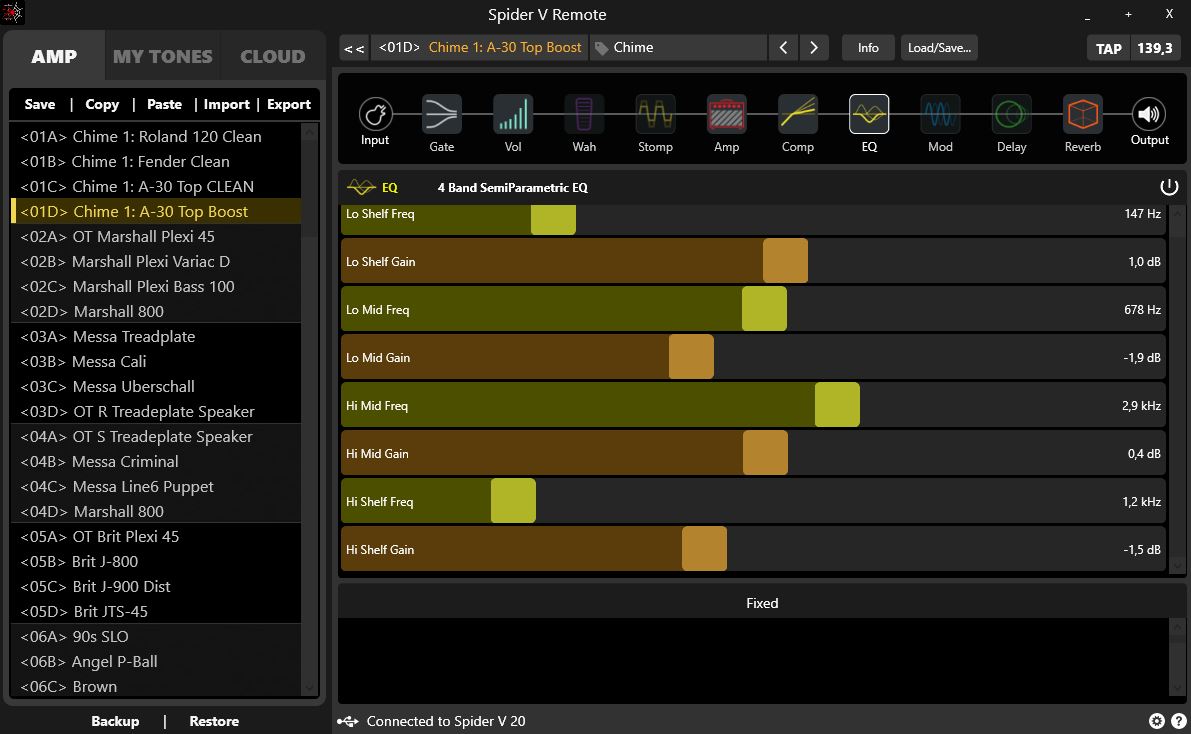Select preset <01C> Chime 1: A-30 Top CLEAN

pyautogui.click(x=156, y=187)
